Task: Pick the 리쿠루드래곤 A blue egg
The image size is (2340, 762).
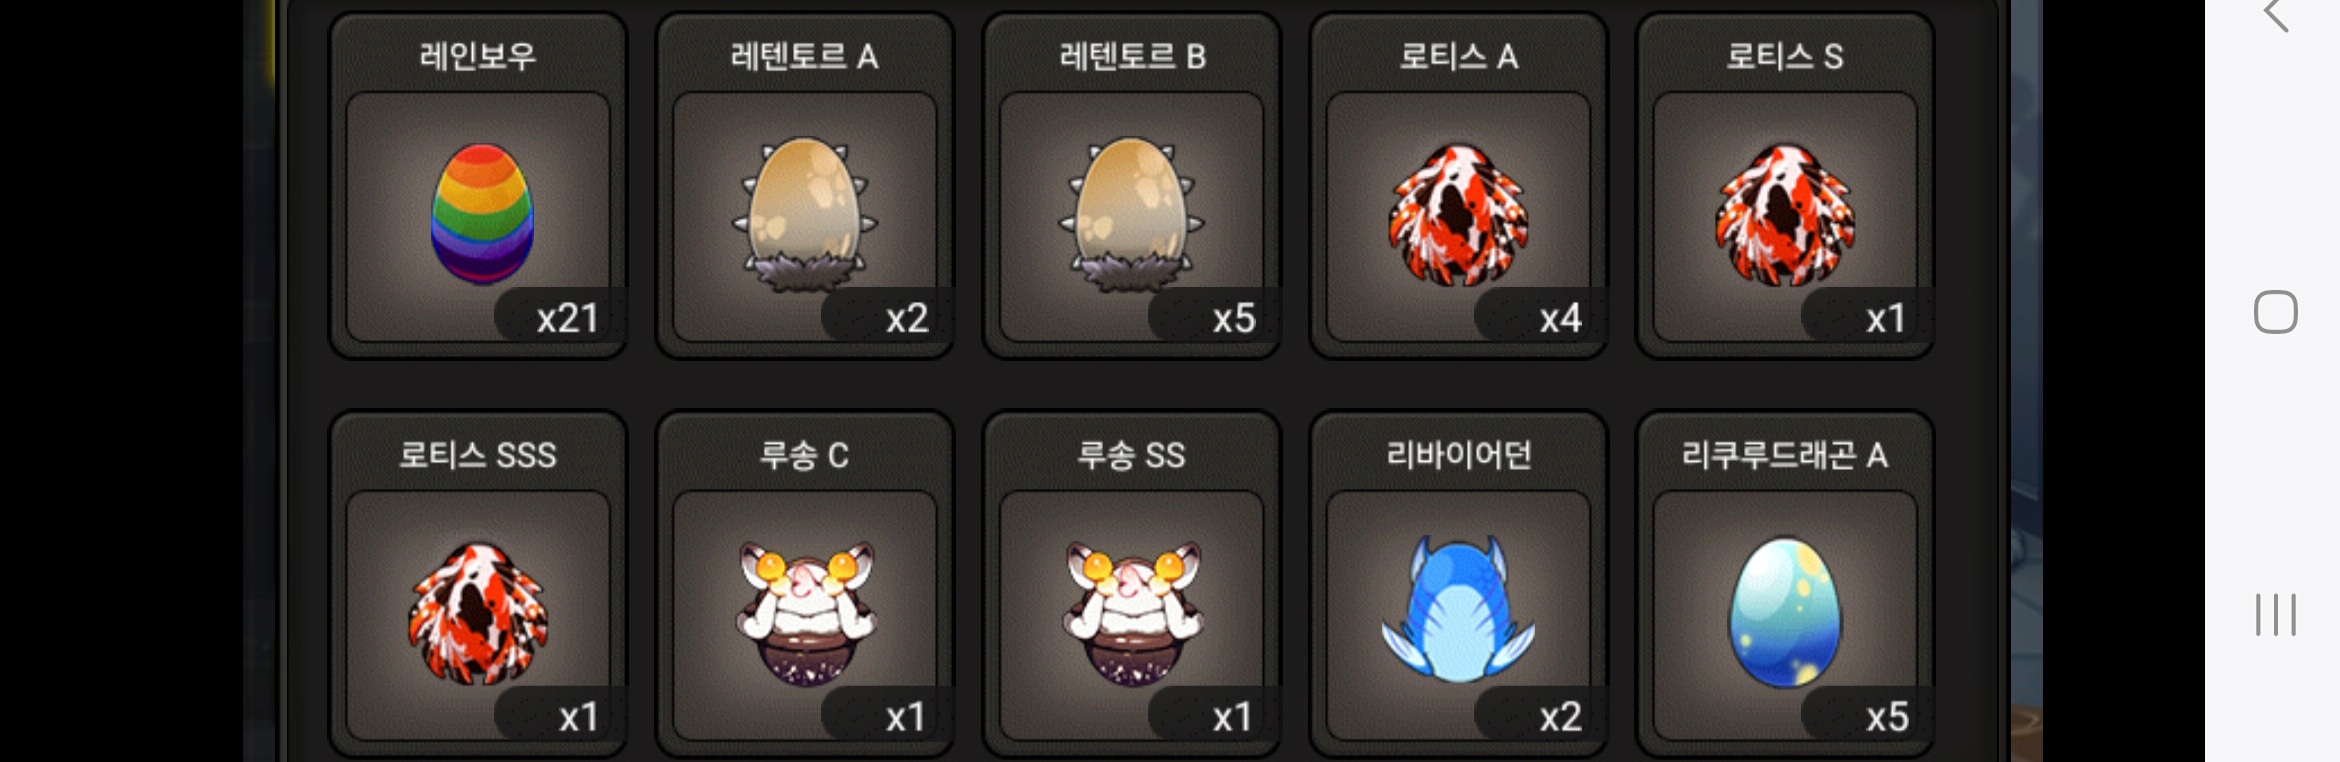Action: (1785, 612)
